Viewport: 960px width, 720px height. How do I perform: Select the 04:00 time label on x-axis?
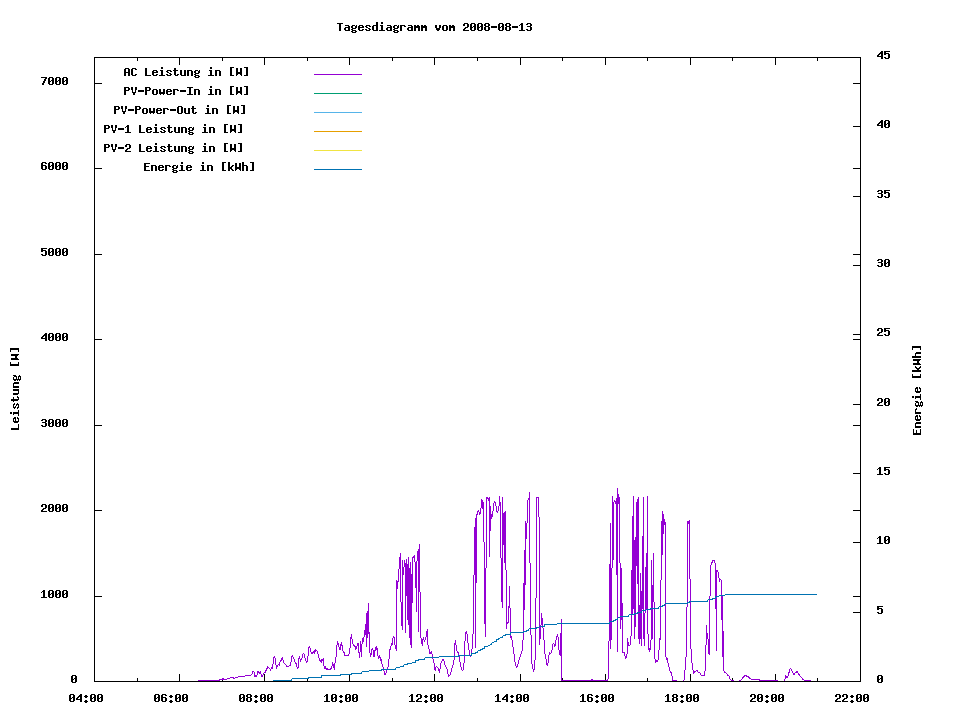tap(86, 698)
